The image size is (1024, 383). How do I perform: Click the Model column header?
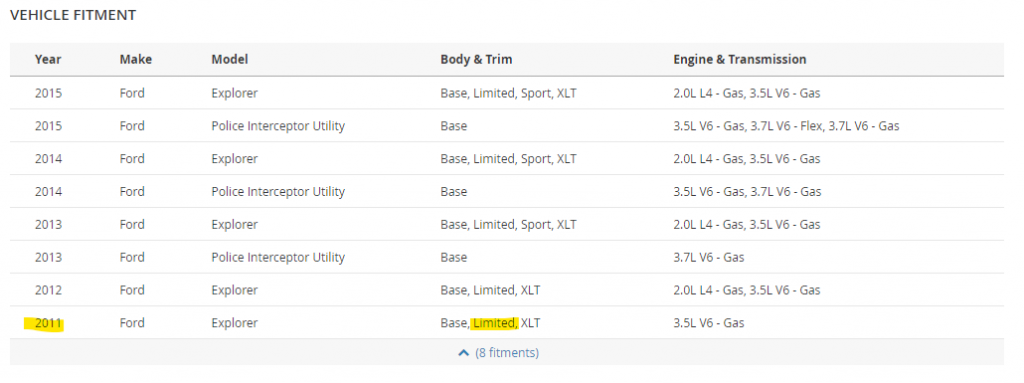[230, 59]
